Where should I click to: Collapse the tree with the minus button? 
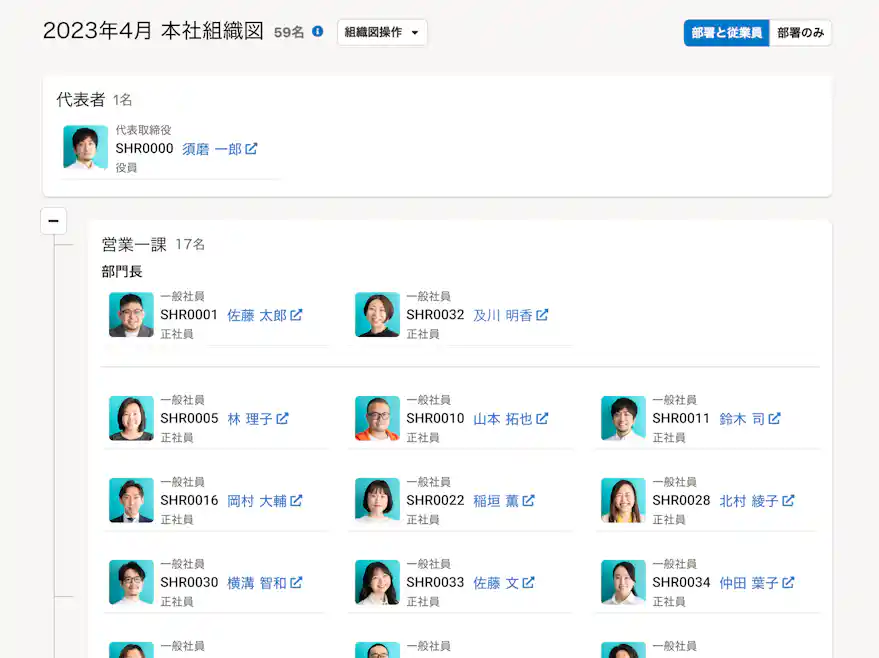click(x=54, y=221)
